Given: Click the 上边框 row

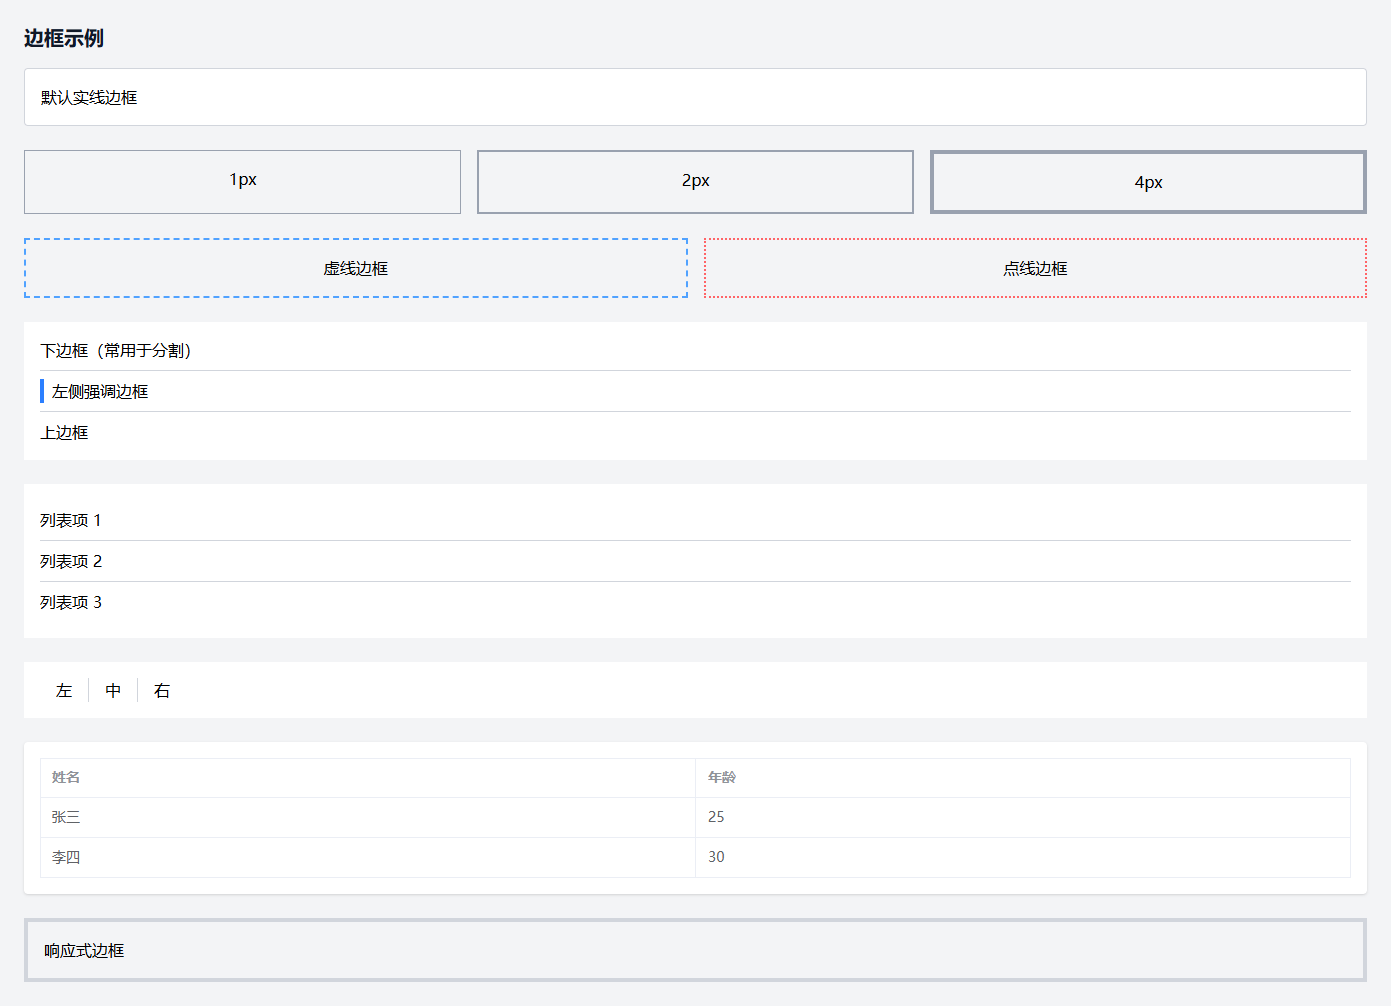Looking at the screenshot, I should coord(695,433).
